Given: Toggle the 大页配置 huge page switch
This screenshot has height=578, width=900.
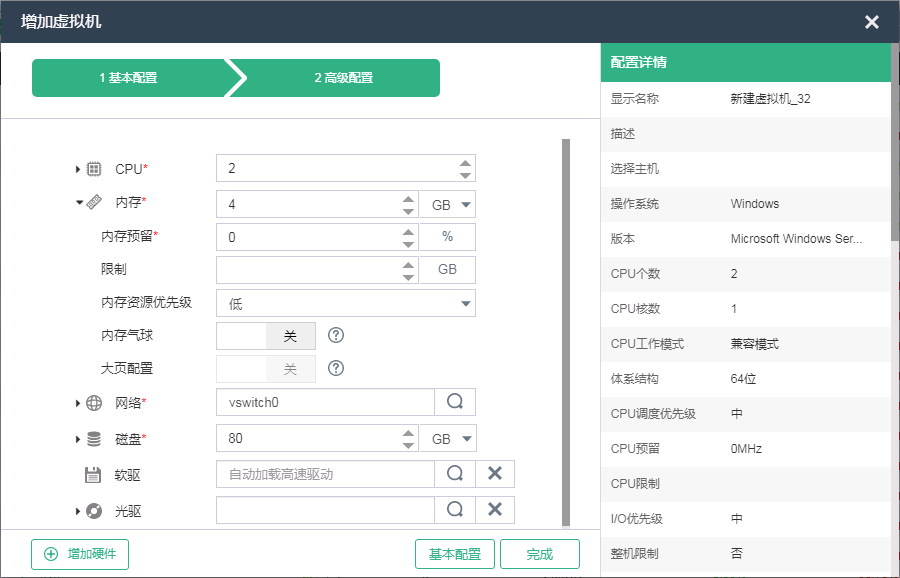Looking at the screenshot, I should tap(266, 369).
